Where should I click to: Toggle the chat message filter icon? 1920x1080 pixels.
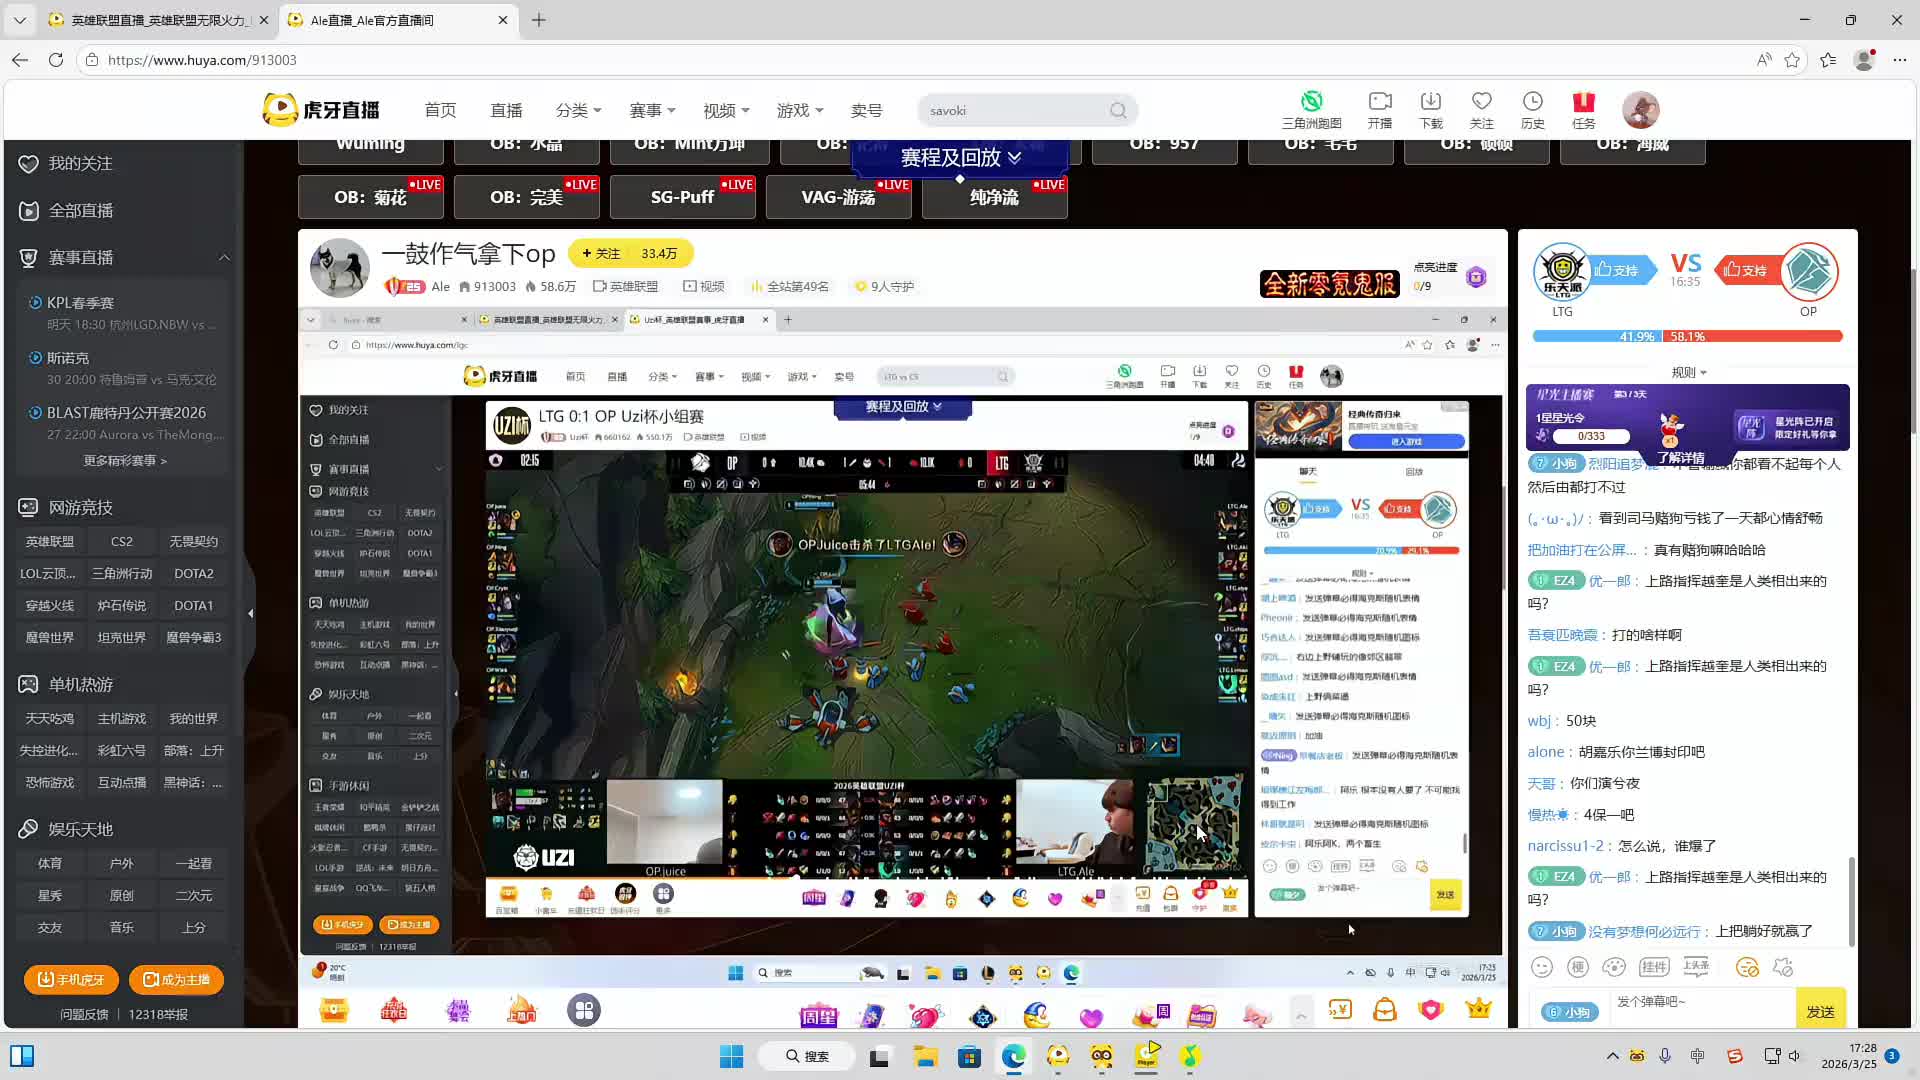tap(1747, 967)
